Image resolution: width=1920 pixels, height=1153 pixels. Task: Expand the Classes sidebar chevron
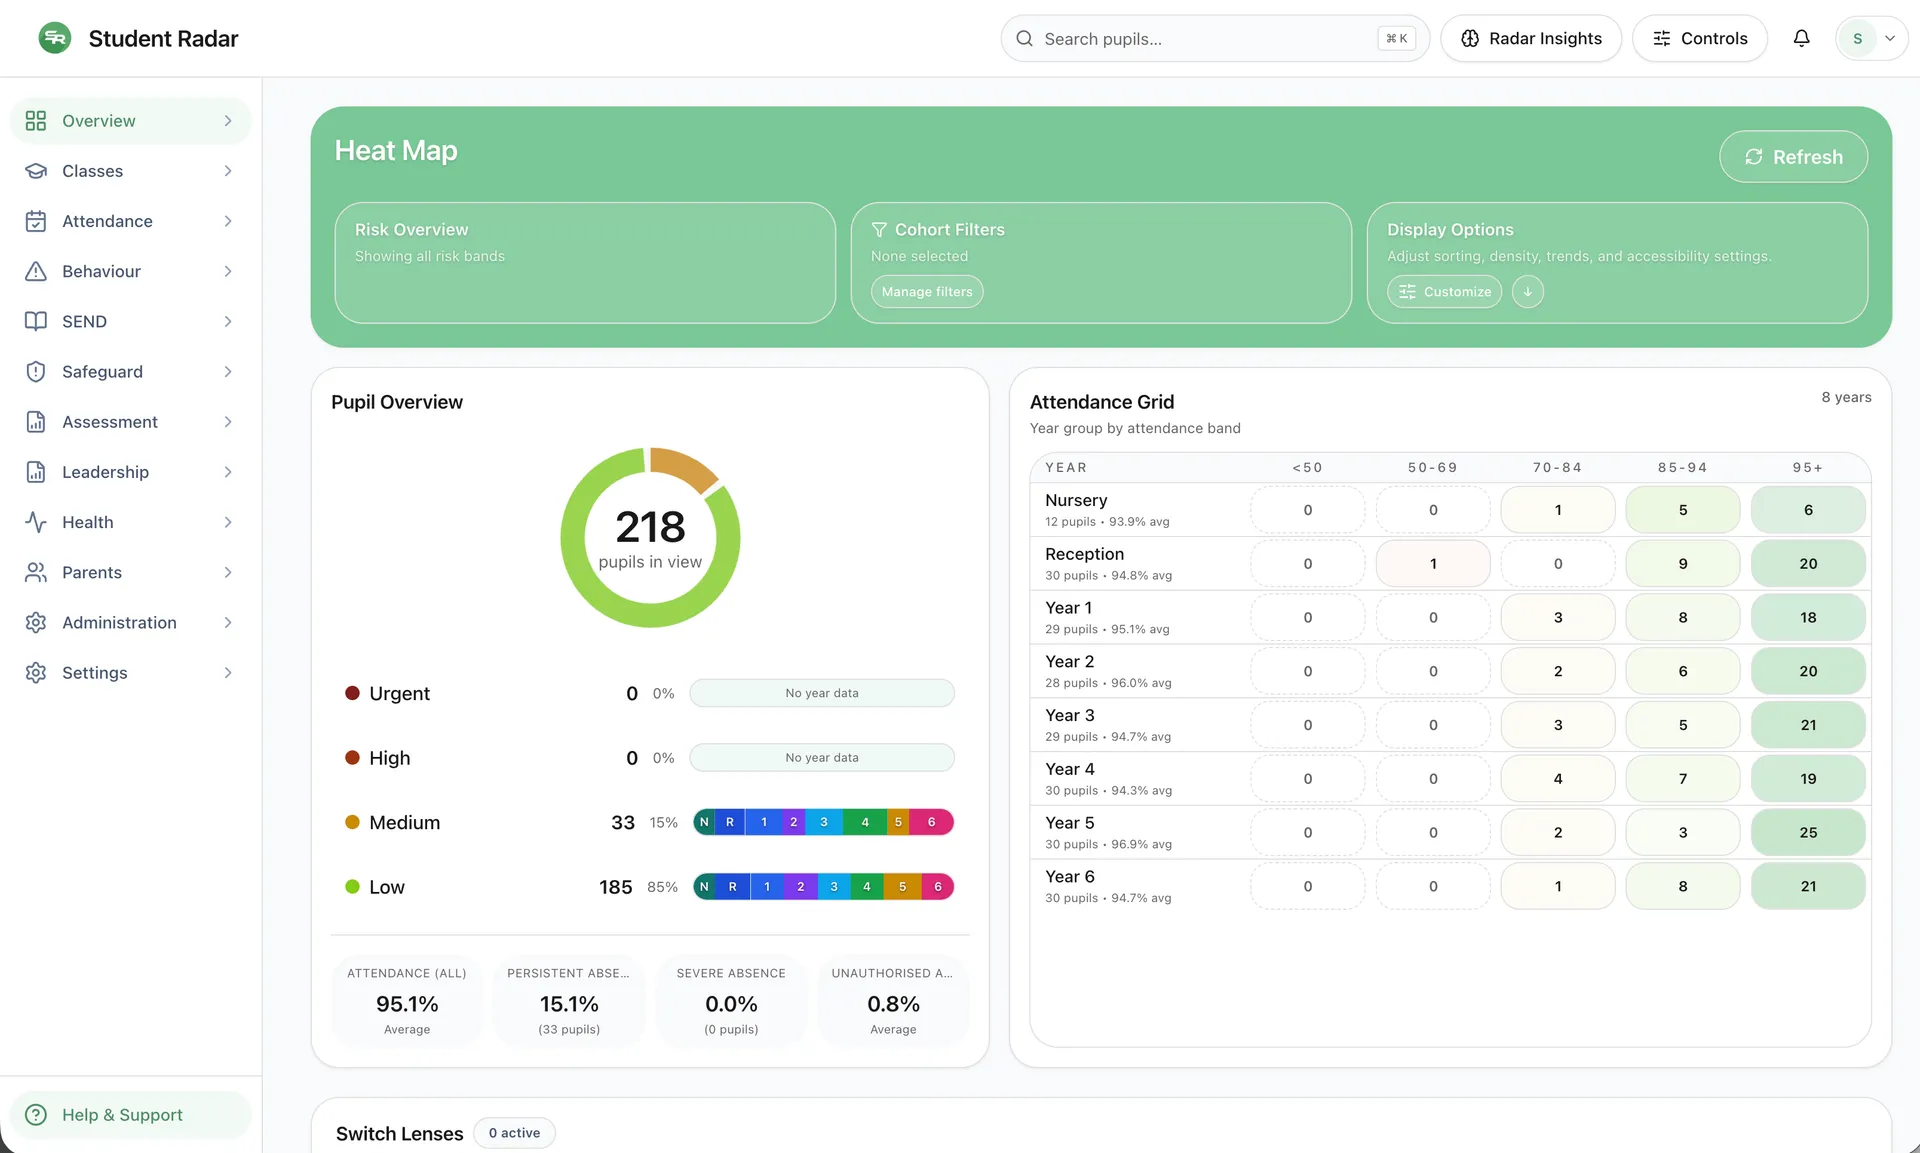tap(228, 171)
